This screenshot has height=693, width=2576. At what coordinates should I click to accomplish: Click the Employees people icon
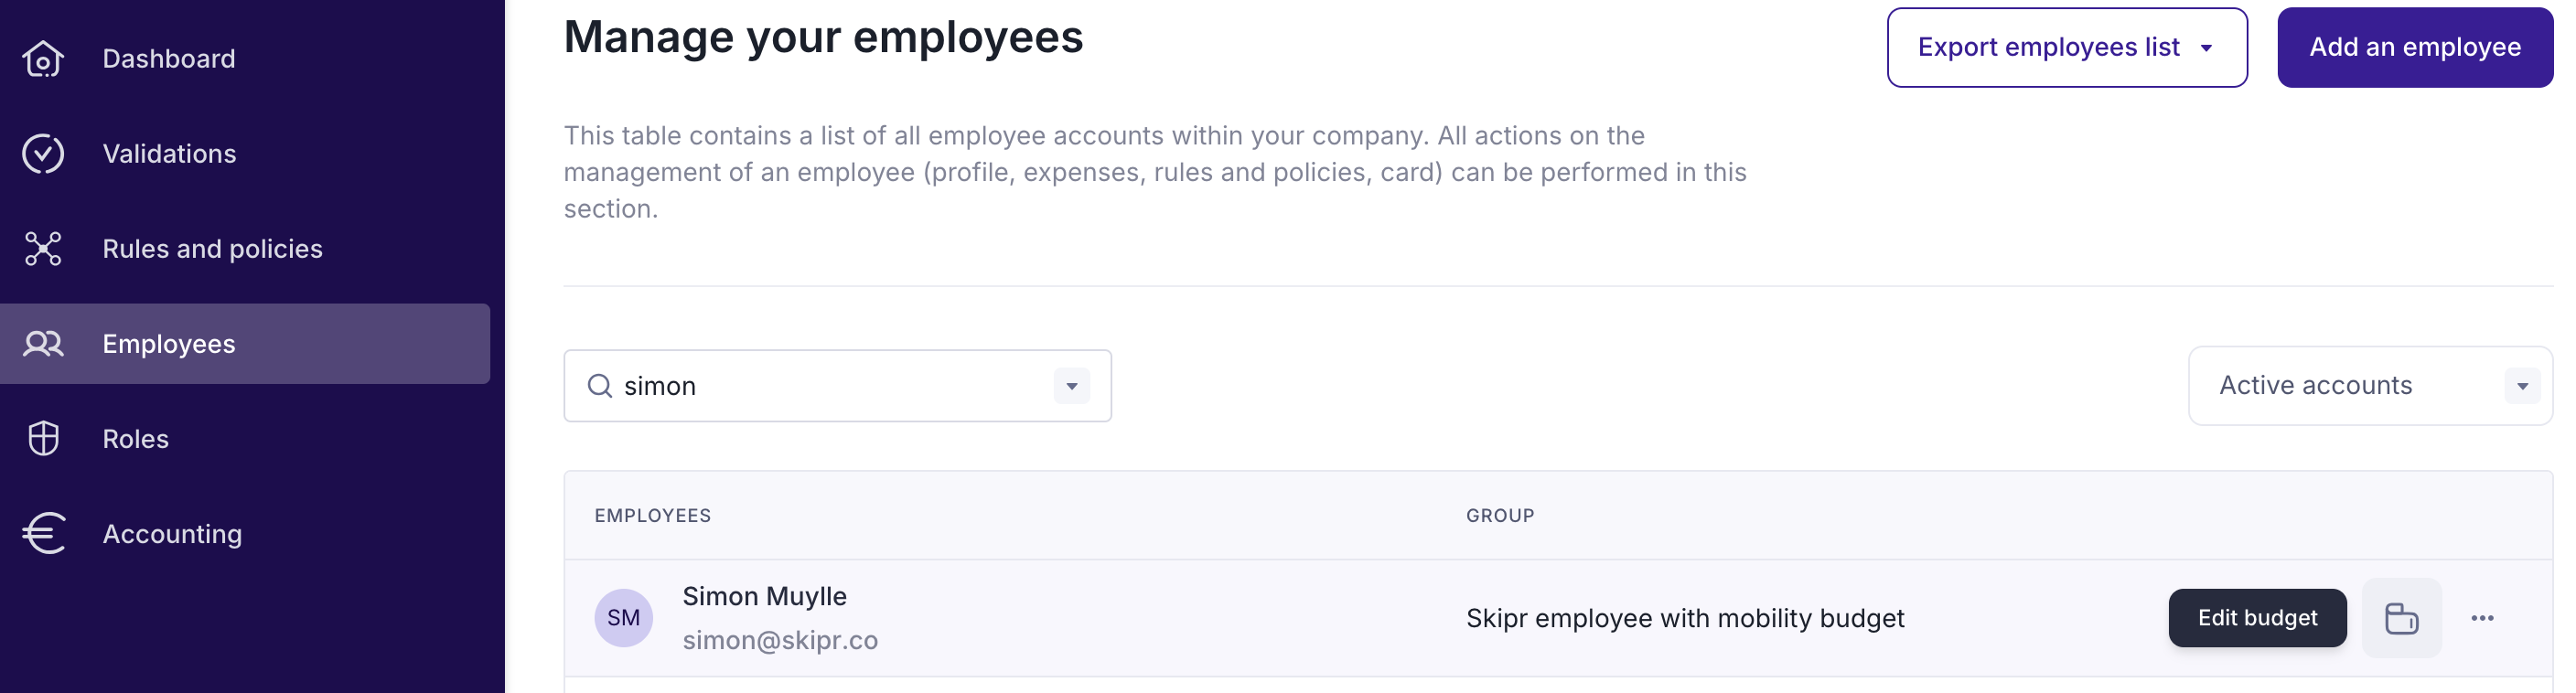(x=43, y=344)
